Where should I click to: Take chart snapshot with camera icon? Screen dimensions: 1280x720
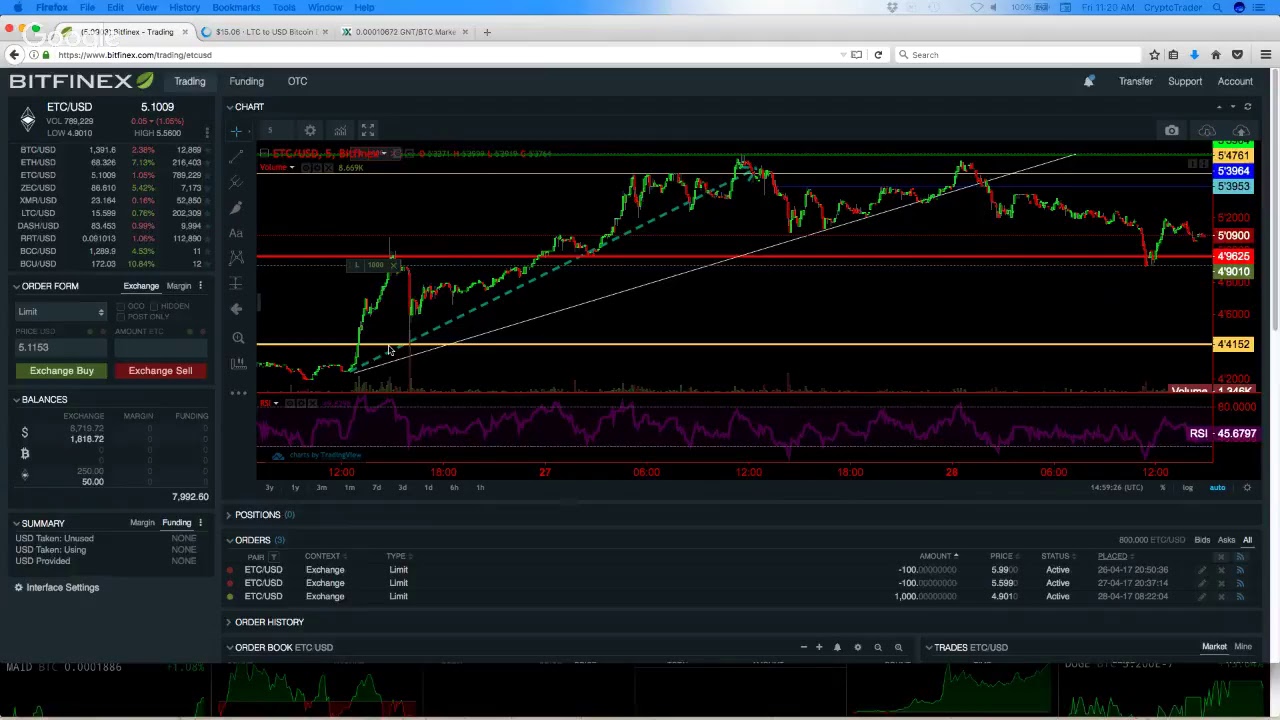(x=1172, y=131)
